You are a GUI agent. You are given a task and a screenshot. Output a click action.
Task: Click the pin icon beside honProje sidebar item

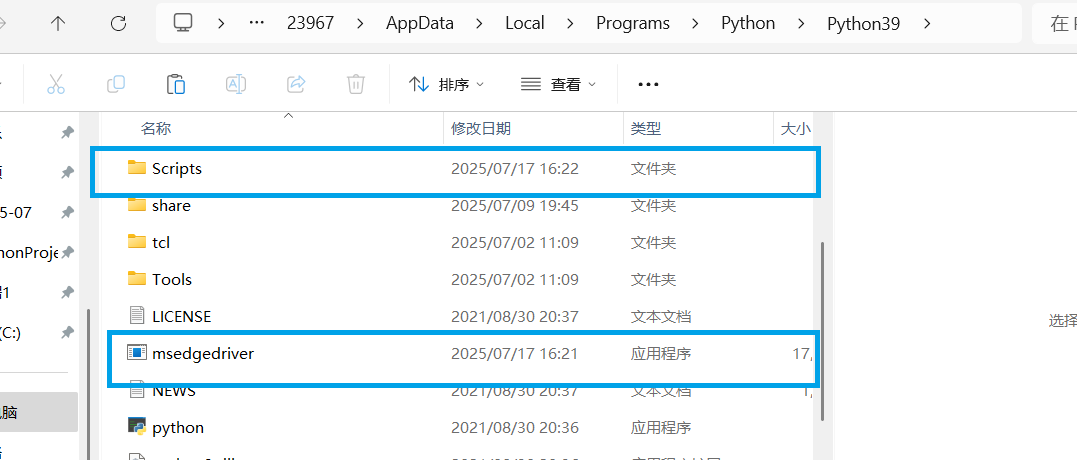point(67,253)
